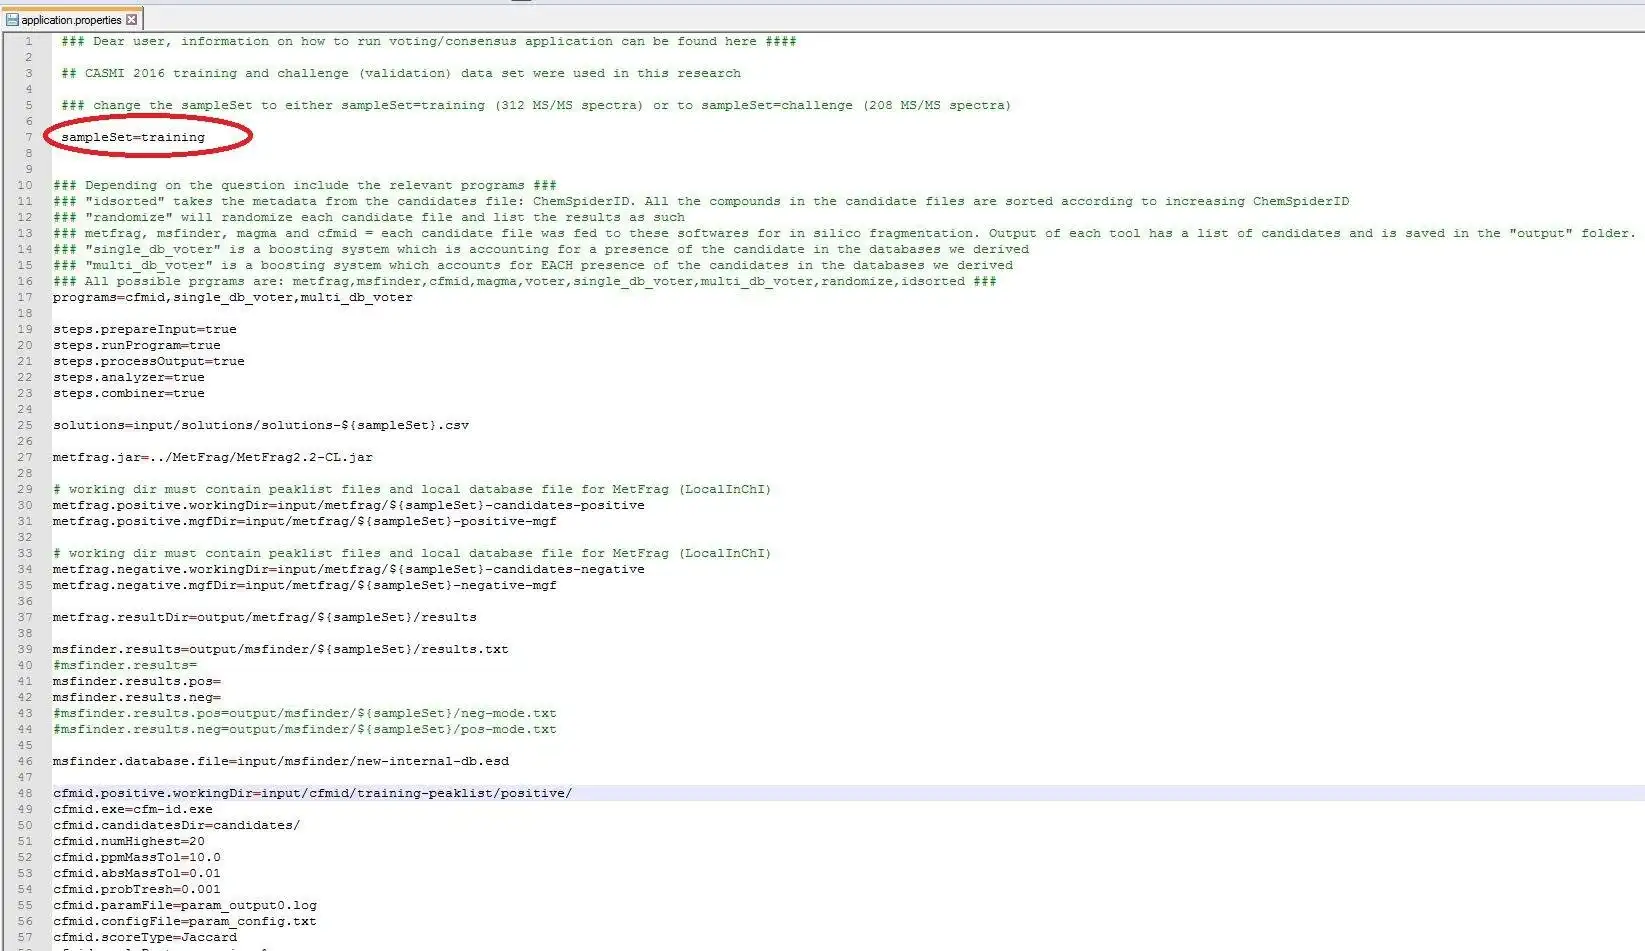Click the metfrag.resultDir line

[x=265, y=617]
